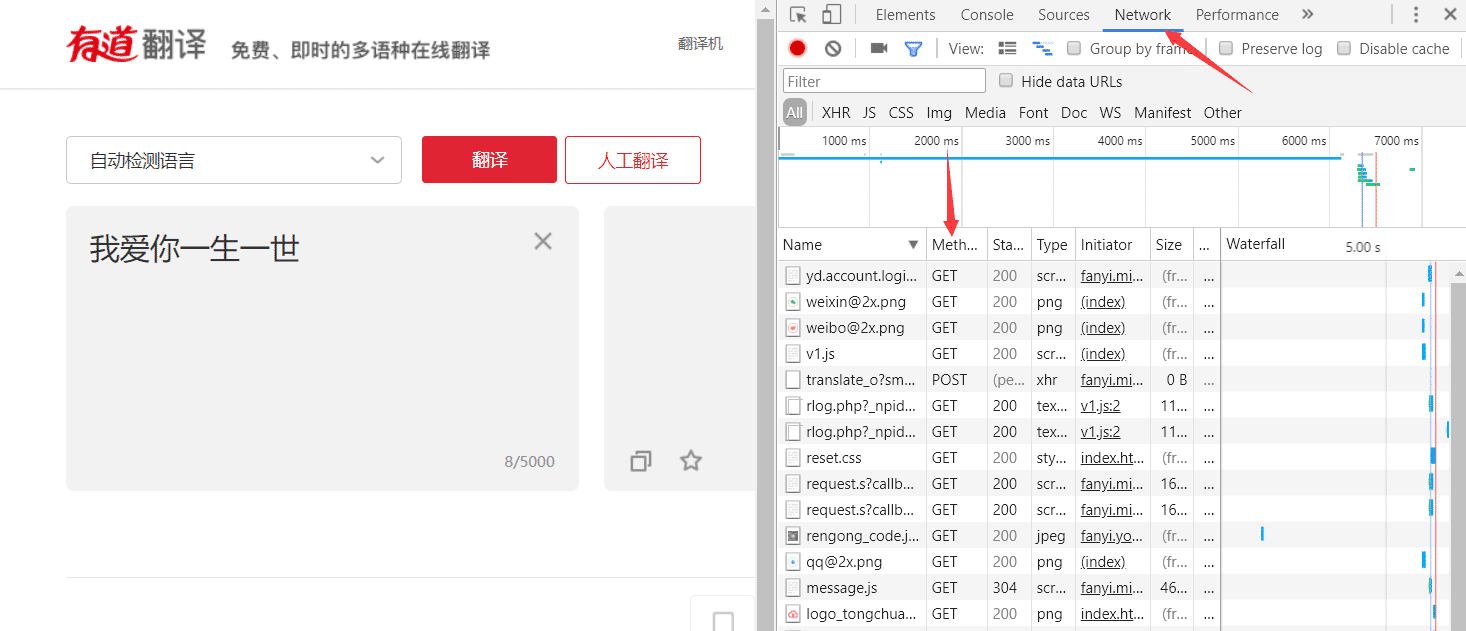Enable Disable cache option
Image resolution: width=1466 pixels, height=631 pixels.
click(x=1343, y=48)
